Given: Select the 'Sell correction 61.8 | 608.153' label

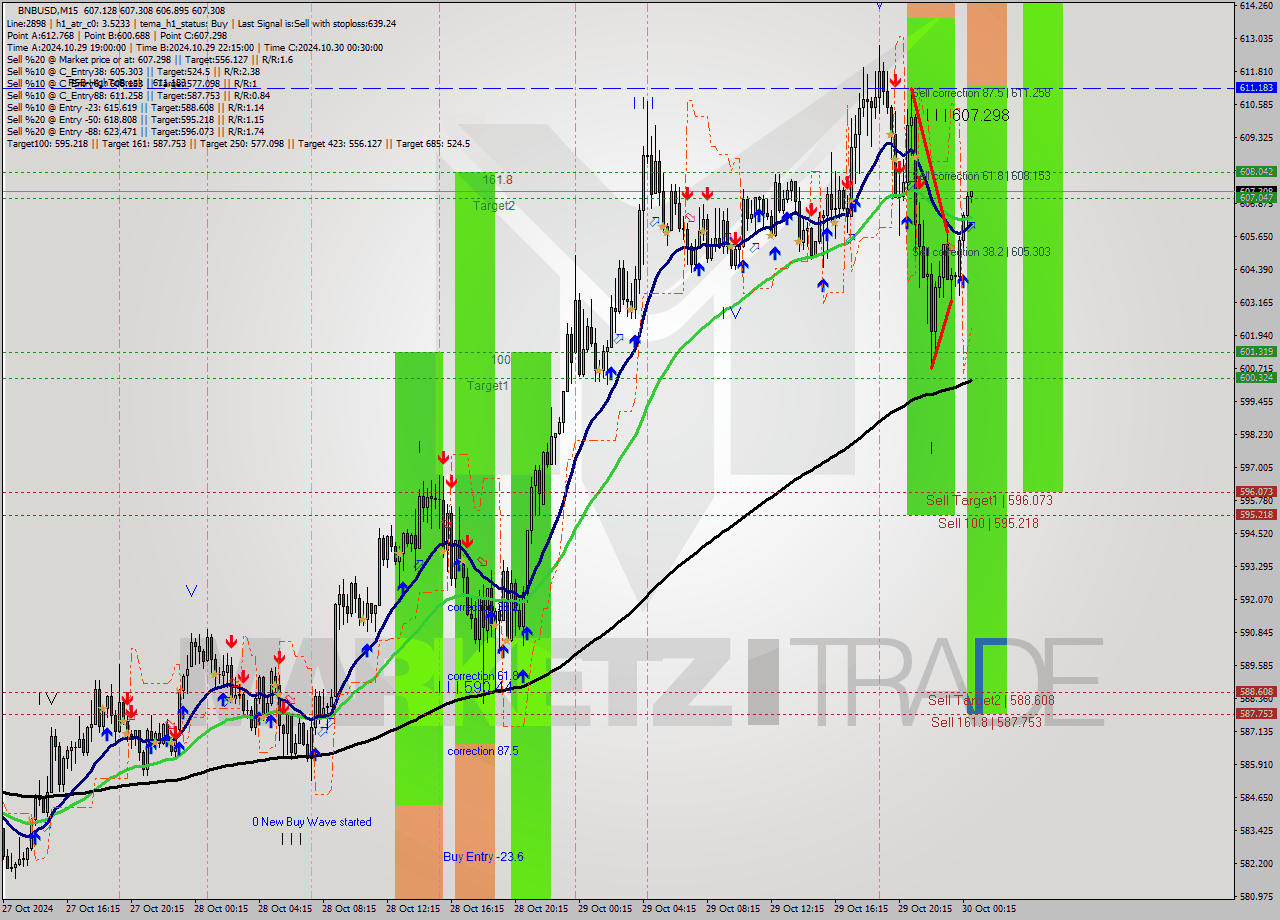Looking at the screenshot, I should tap(981, 175).
